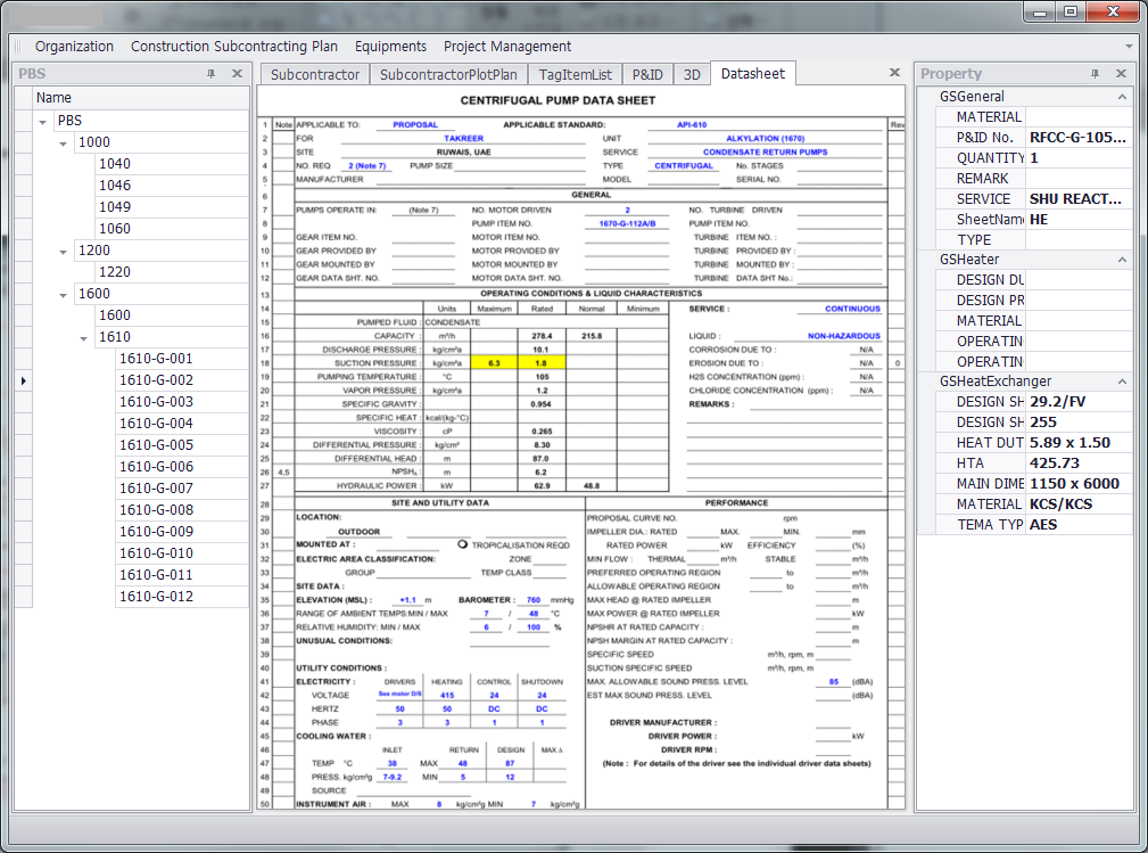Close the Datasheet document tab area

coord(895,72)
